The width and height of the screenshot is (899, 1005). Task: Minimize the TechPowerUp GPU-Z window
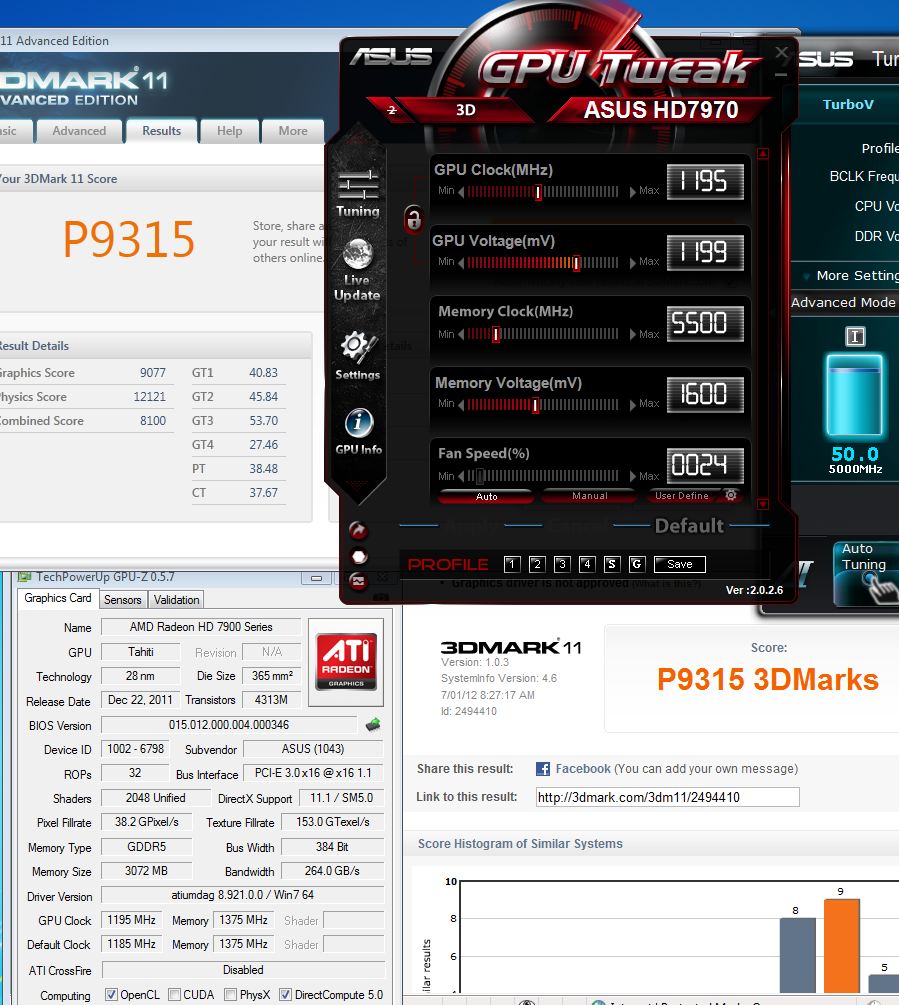317,577
